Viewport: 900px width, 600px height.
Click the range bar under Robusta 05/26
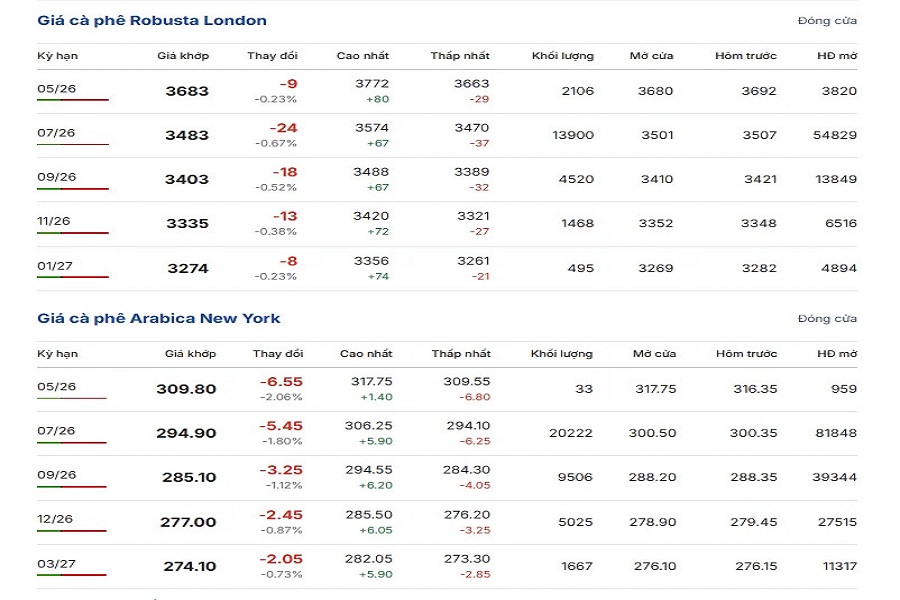pyautogui.click(x=72, y=100)
